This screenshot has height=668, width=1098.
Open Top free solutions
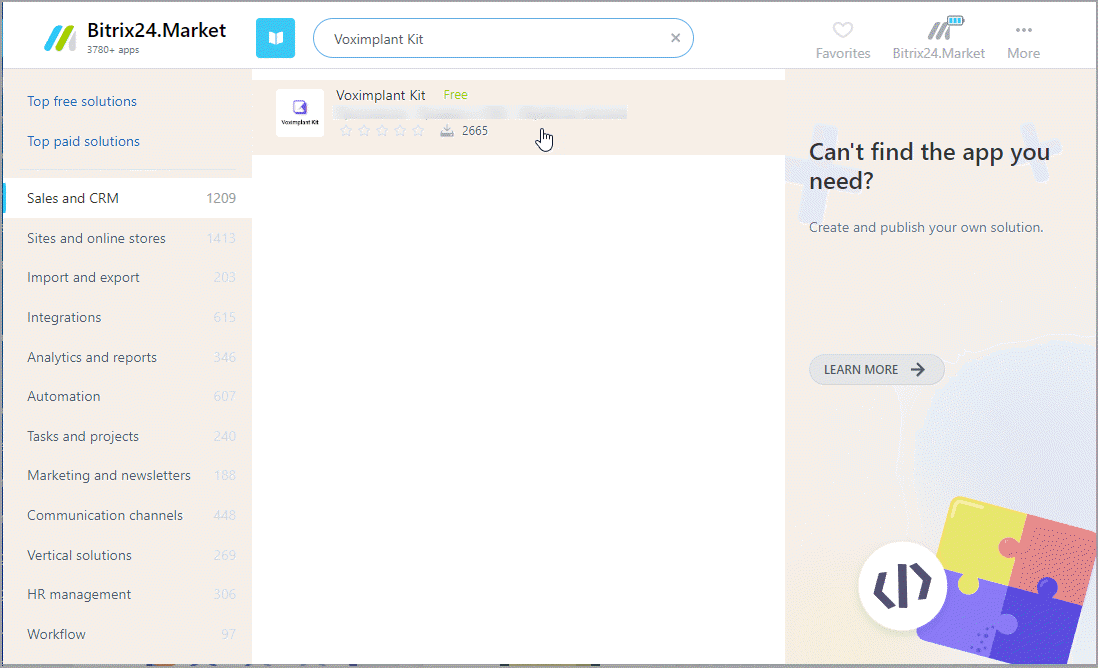point(82,102)
